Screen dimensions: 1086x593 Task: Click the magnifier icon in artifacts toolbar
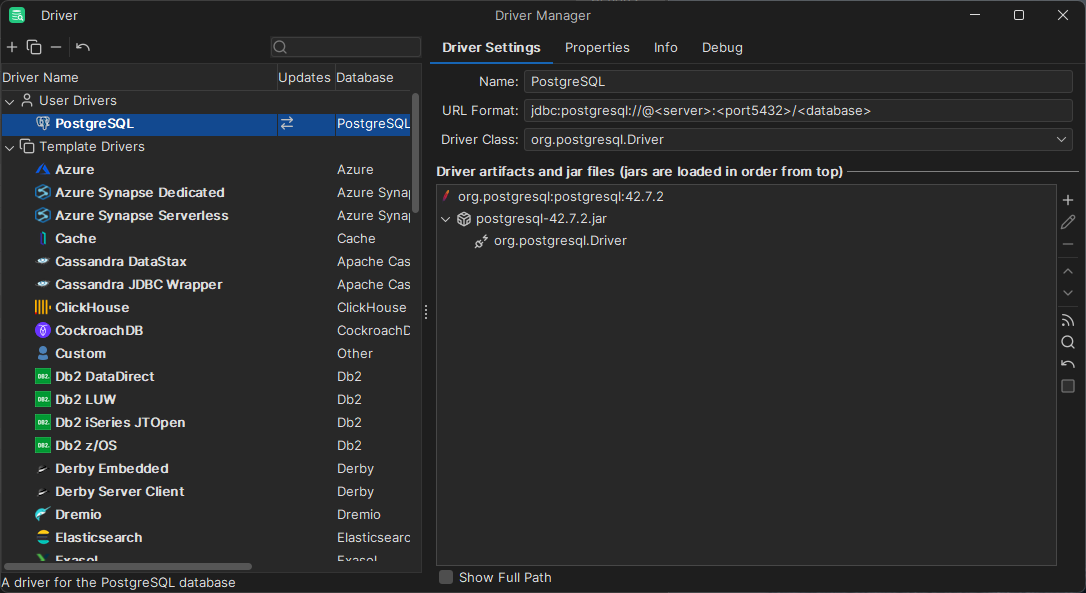pyautogui.click(x=1068, y=342)
